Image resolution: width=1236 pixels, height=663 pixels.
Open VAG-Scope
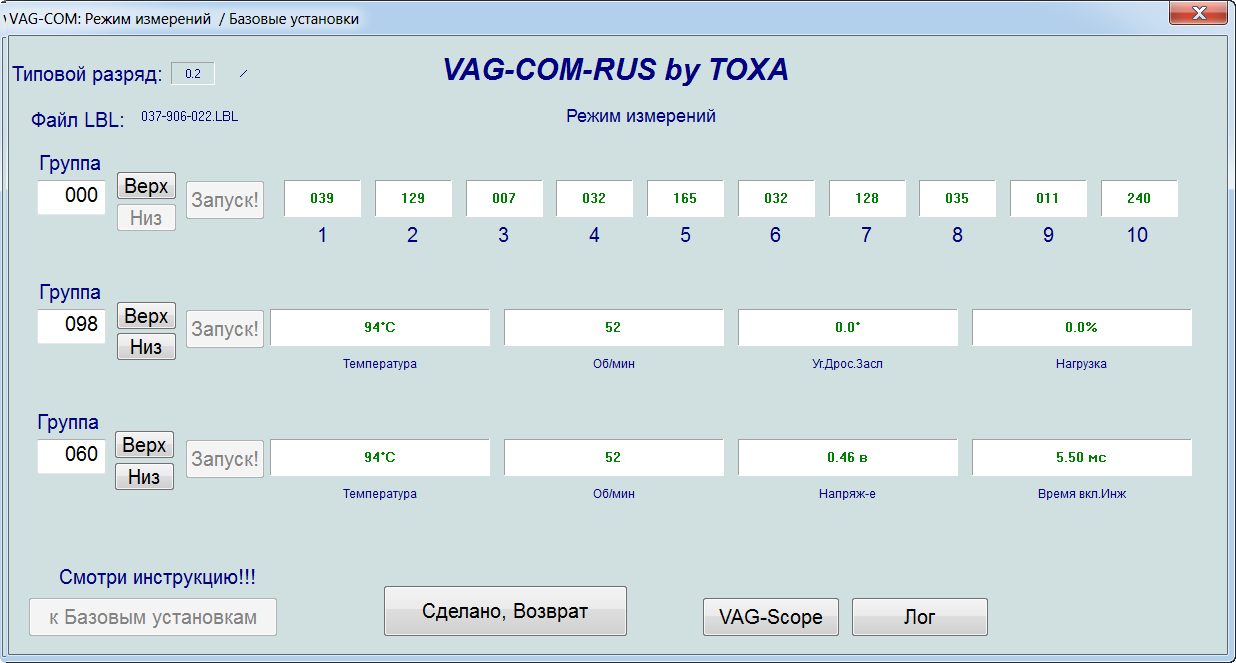point(771,617)
